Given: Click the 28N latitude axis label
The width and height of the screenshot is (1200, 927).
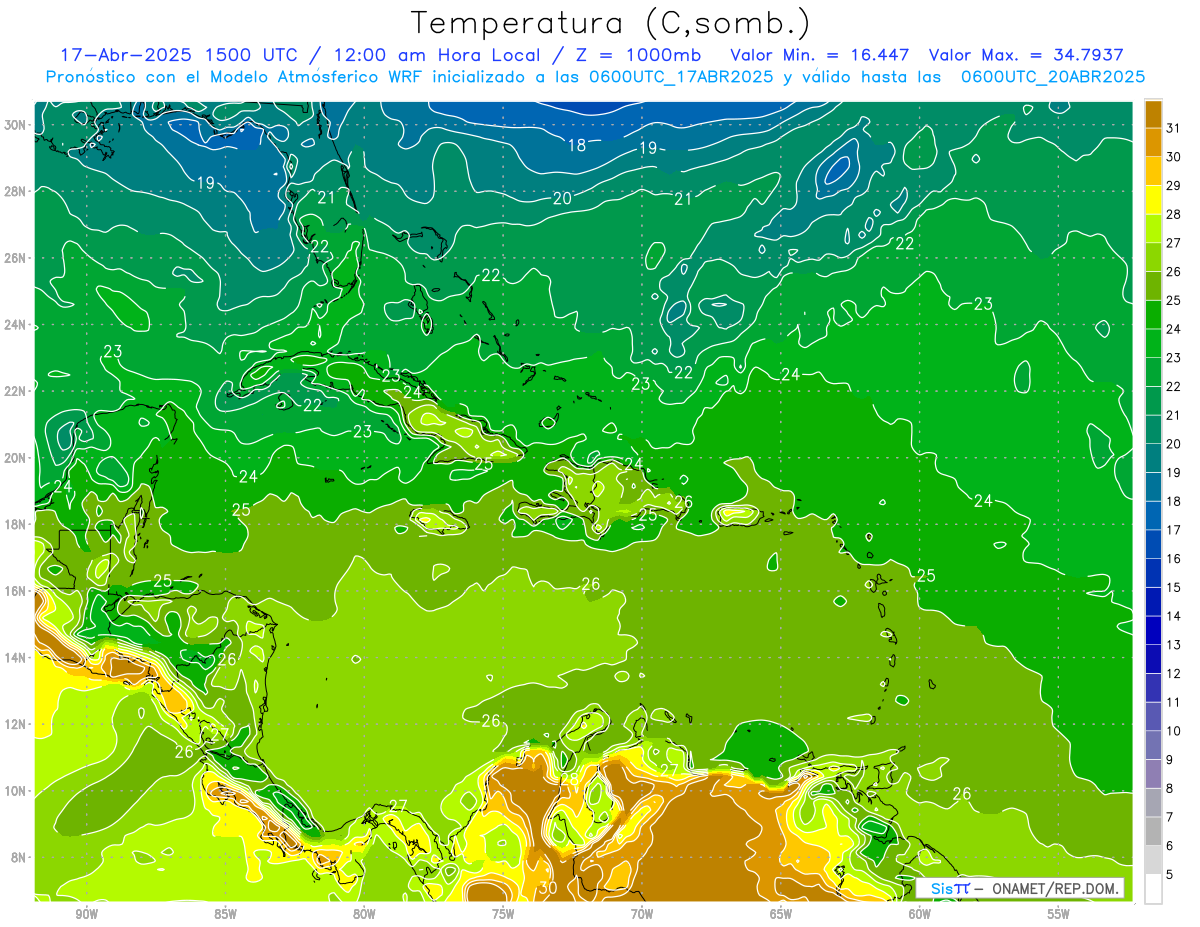Looking at the screenshot, I should pyautogui.click(x=16, y=191).
